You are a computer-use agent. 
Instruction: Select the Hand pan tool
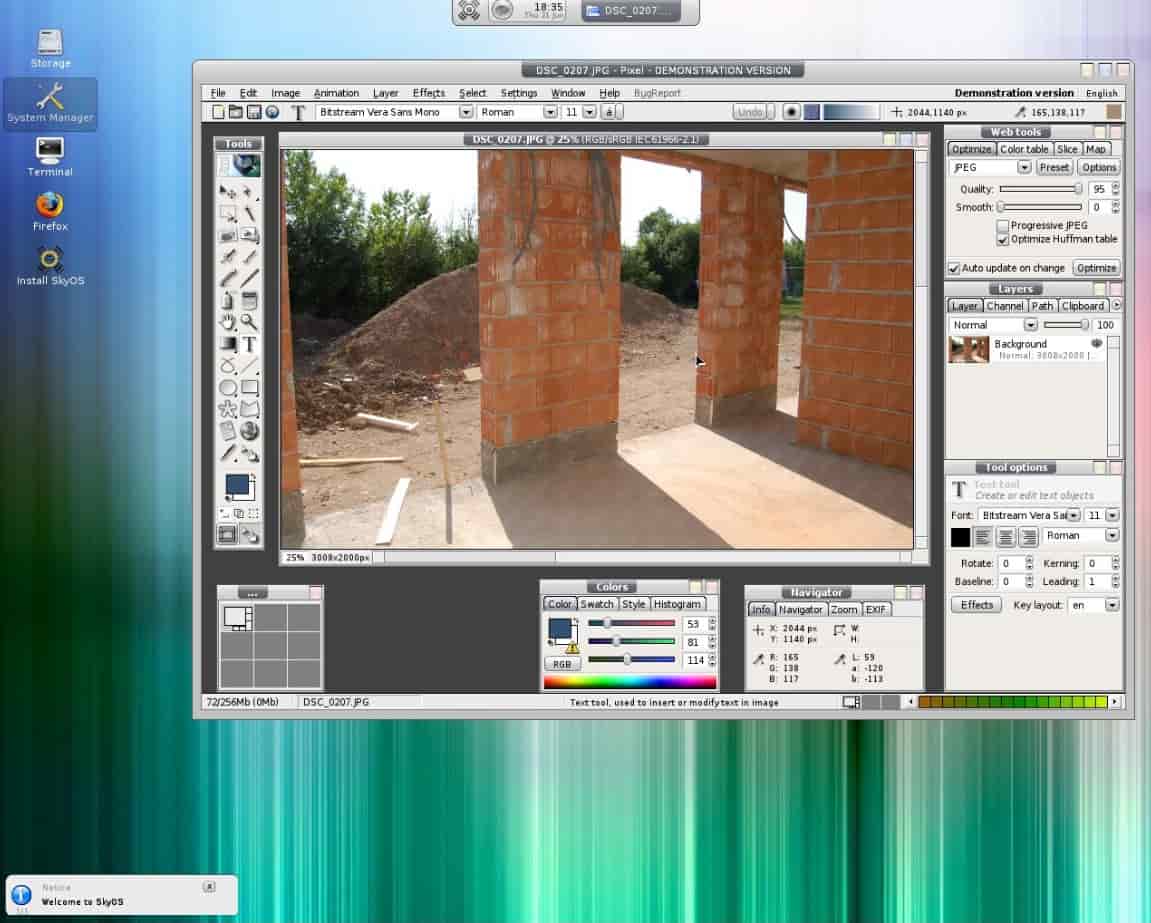point(226,320)
